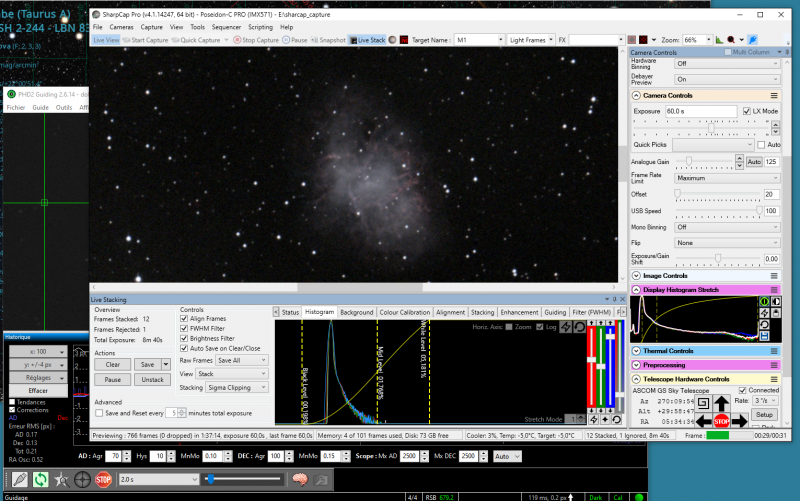Viewport: 800px width, 501px height.
Task: Open the Stacking Sigma Clipping dropdown
Action: [237, 388]
